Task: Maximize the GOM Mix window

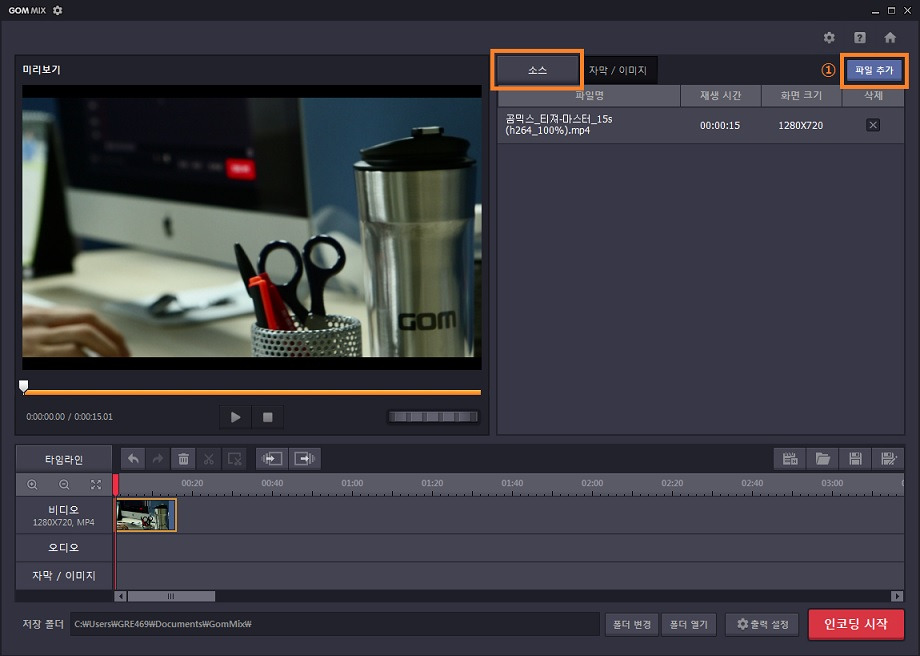Action: [x=891, y=11]
